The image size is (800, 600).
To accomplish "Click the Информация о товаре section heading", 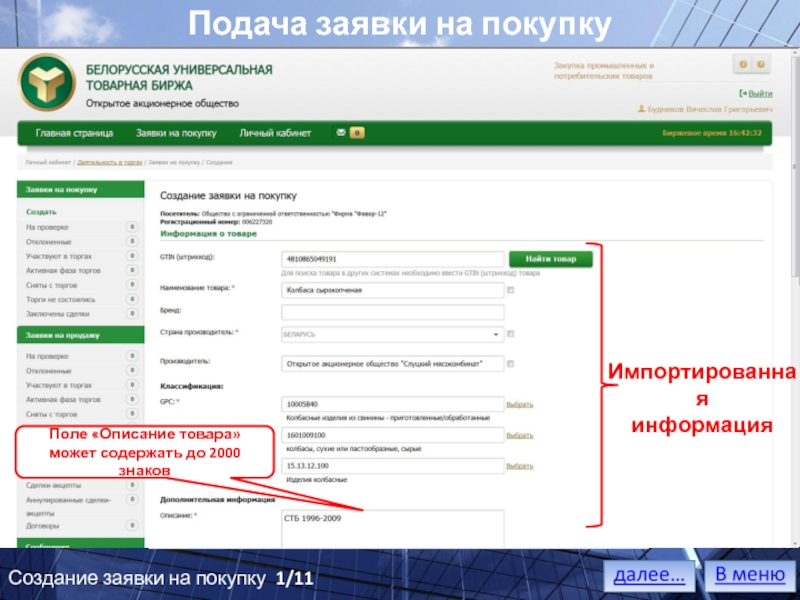I will pyautogui.click(x=208, y=234).
